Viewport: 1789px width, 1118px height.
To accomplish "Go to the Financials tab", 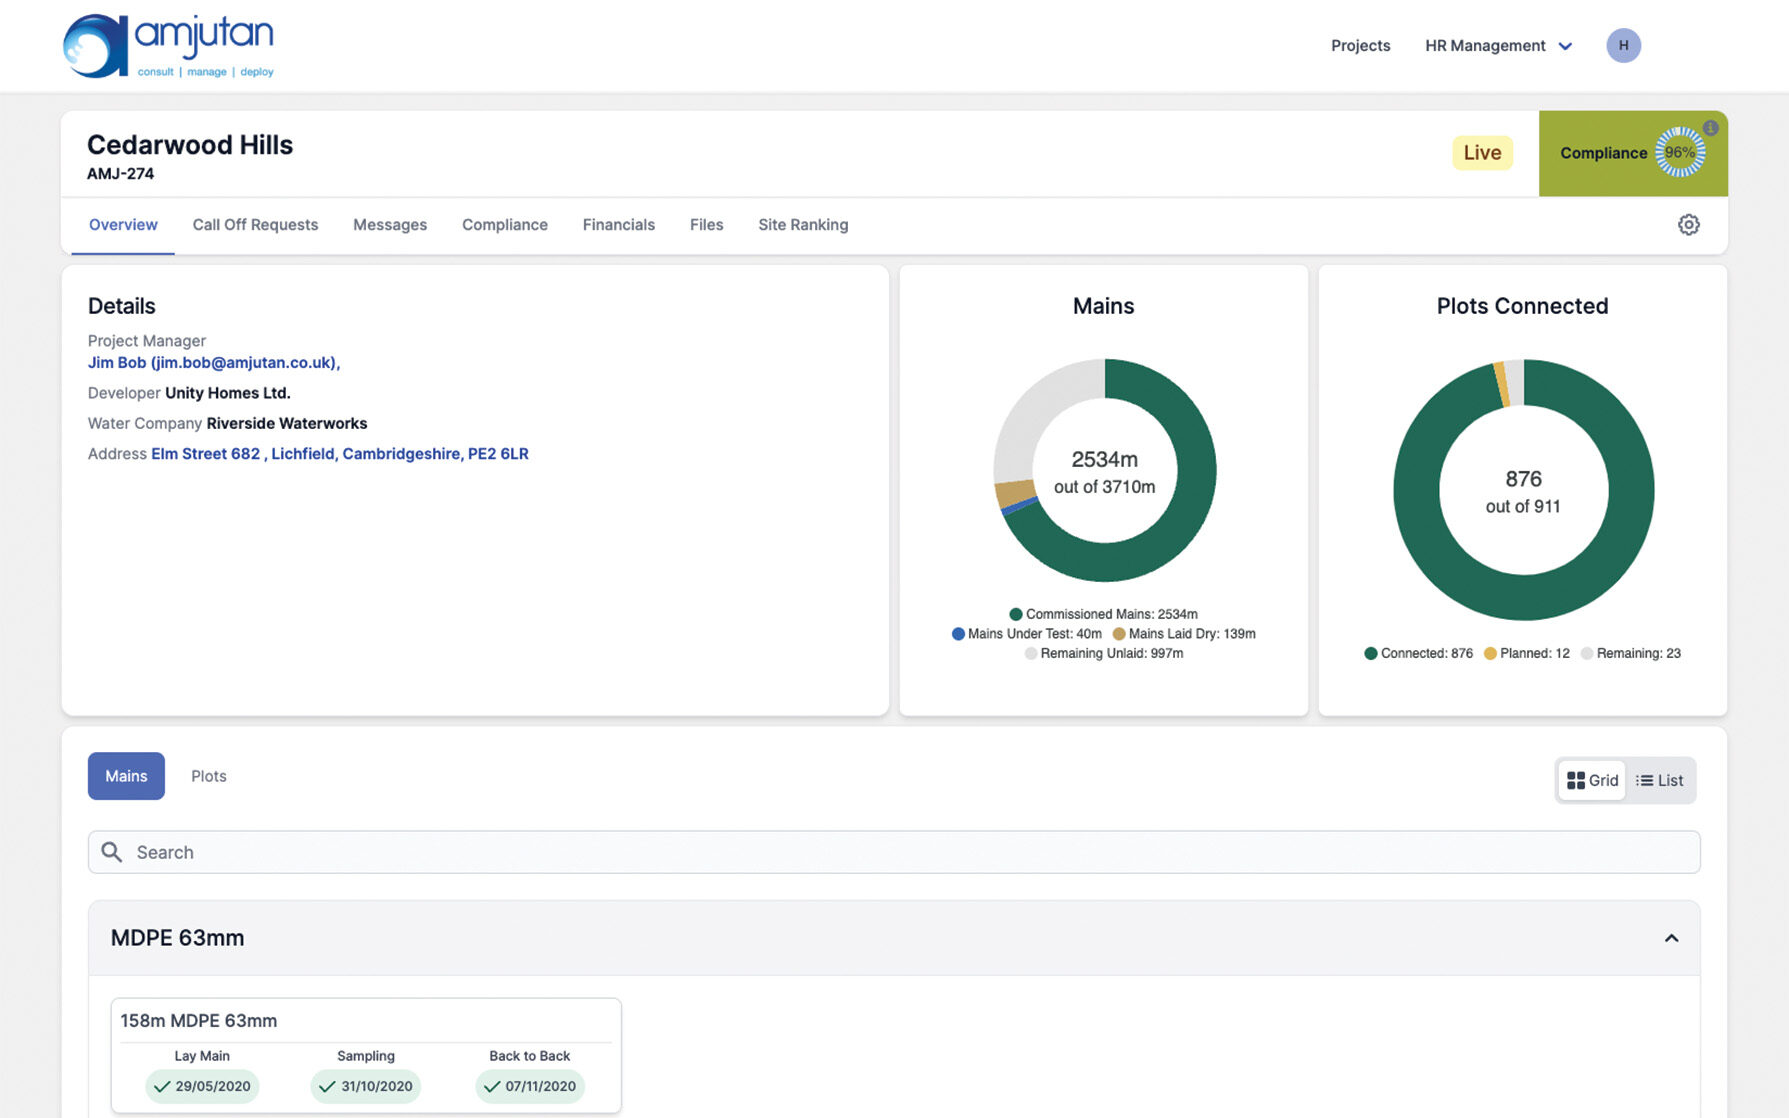I will 618,225.
